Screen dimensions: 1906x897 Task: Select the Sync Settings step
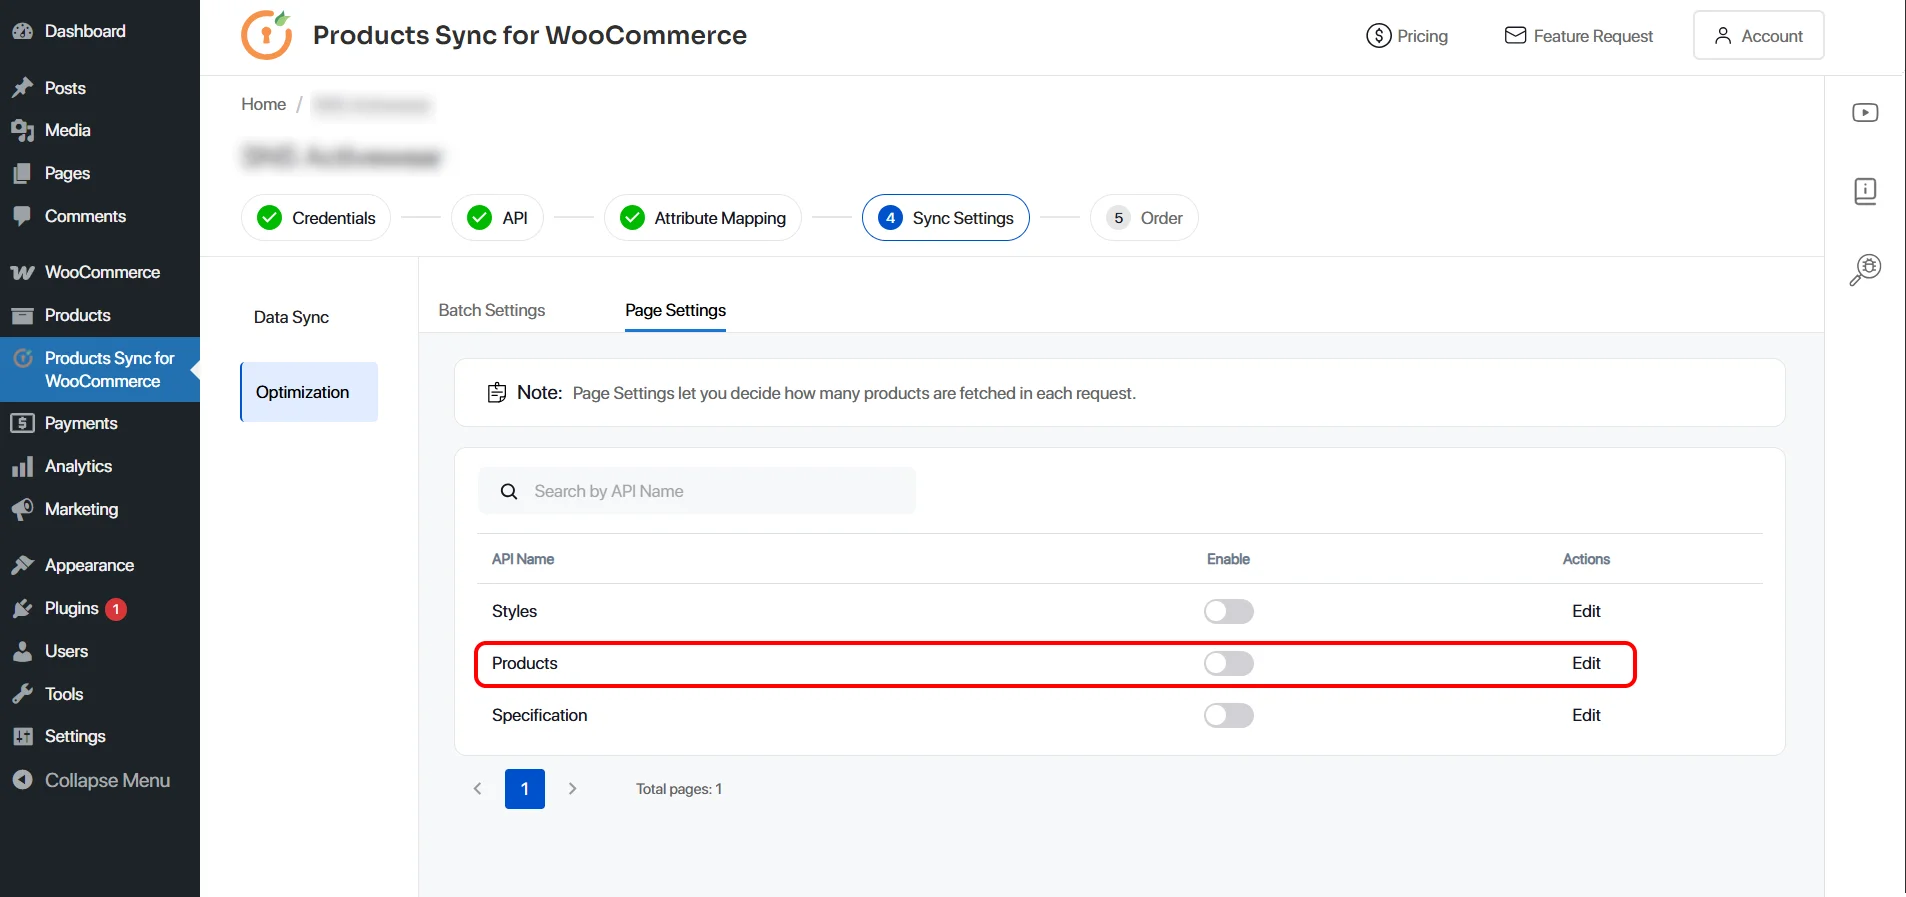point(946,218)
